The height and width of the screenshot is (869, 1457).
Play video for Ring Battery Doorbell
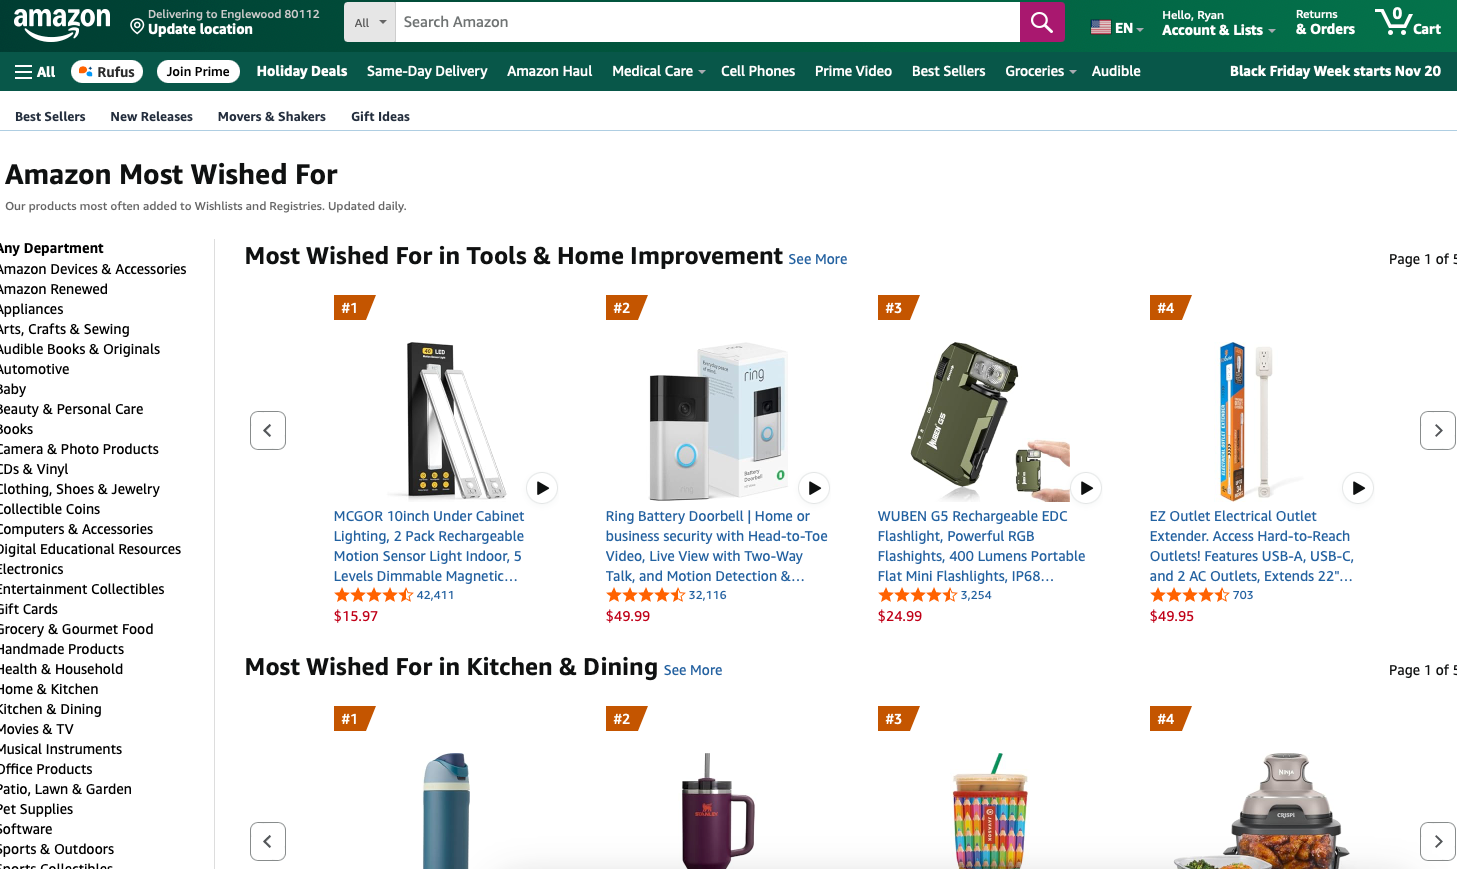click(814, 488)
